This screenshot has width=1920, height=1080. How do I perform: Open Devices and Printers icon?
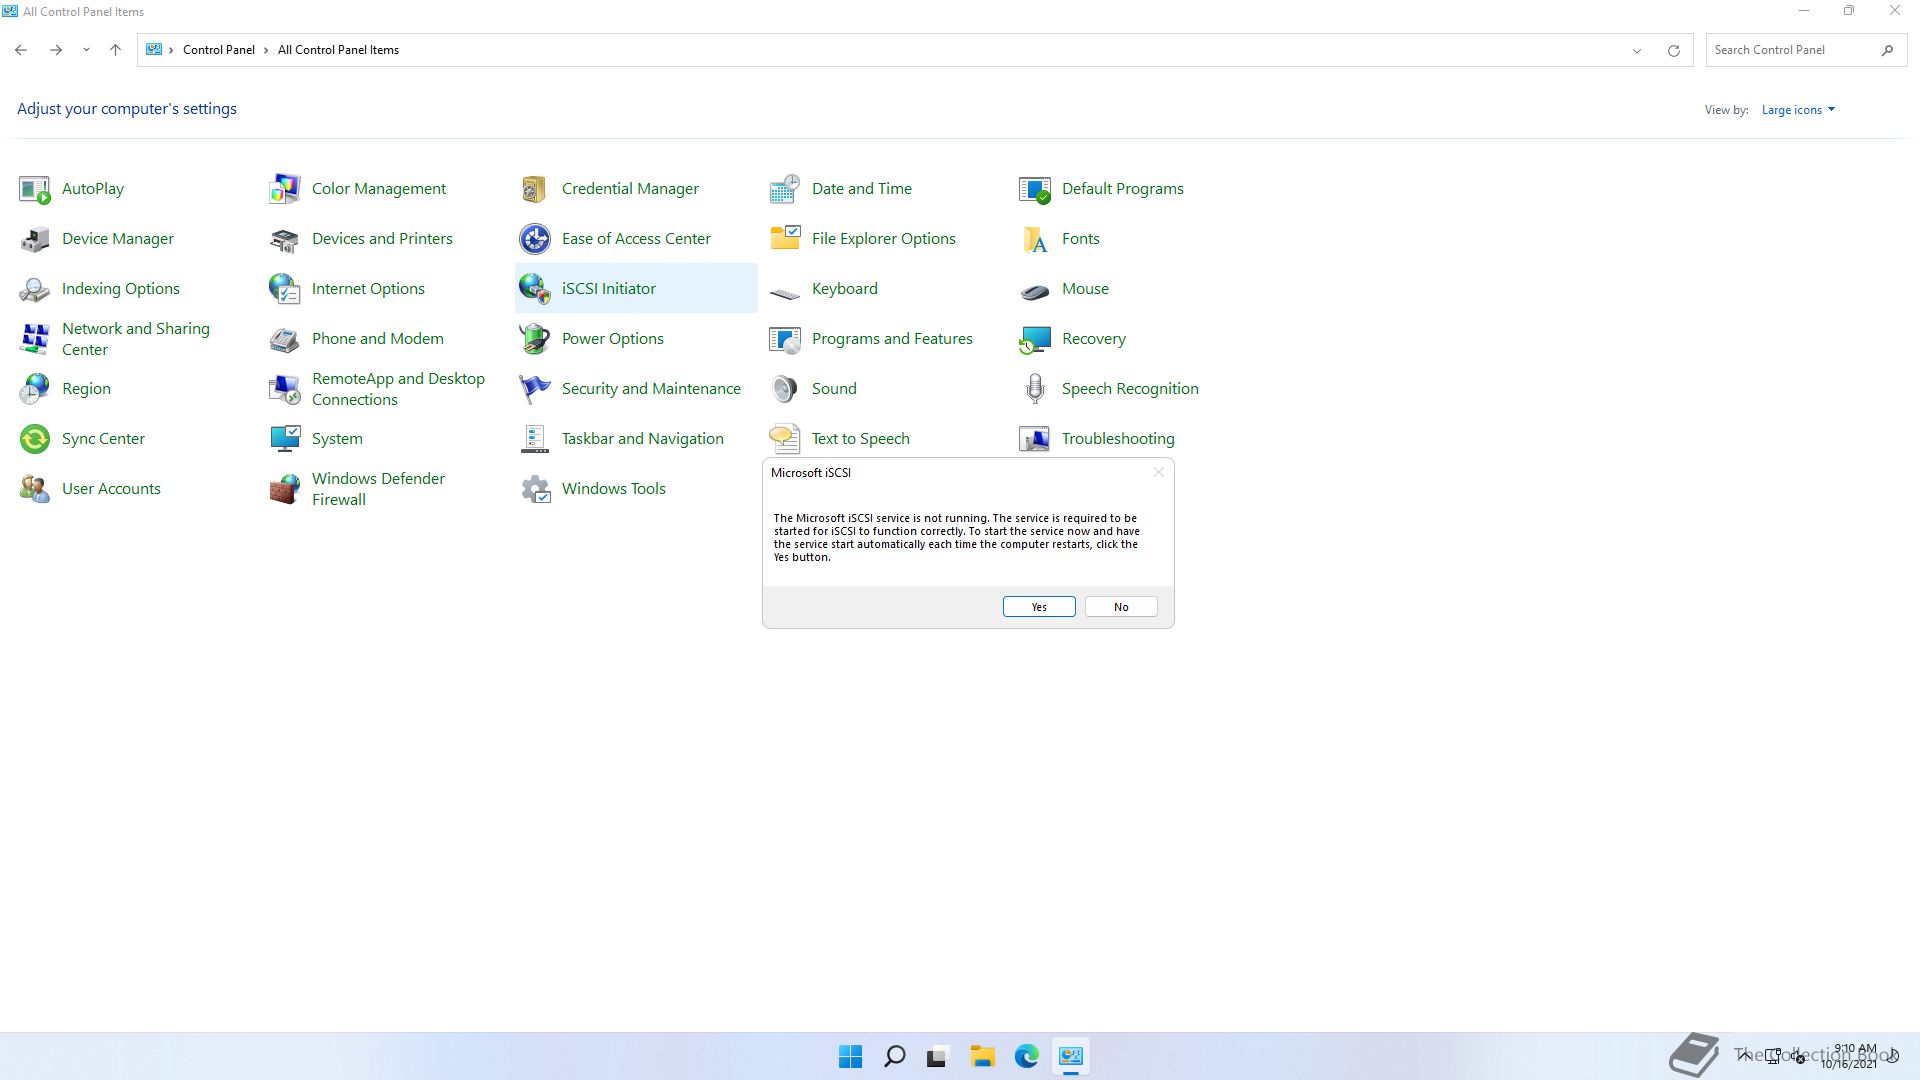click(x=284, y=239)
